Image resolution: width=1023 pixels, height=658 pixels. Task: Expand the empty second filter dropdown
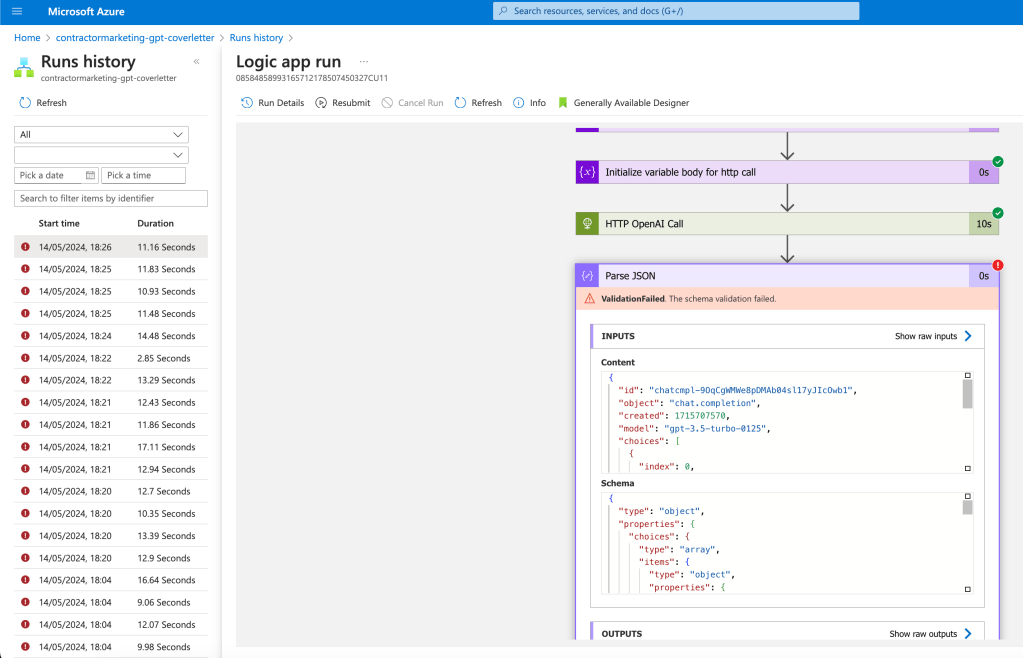[x=101, y=155]
